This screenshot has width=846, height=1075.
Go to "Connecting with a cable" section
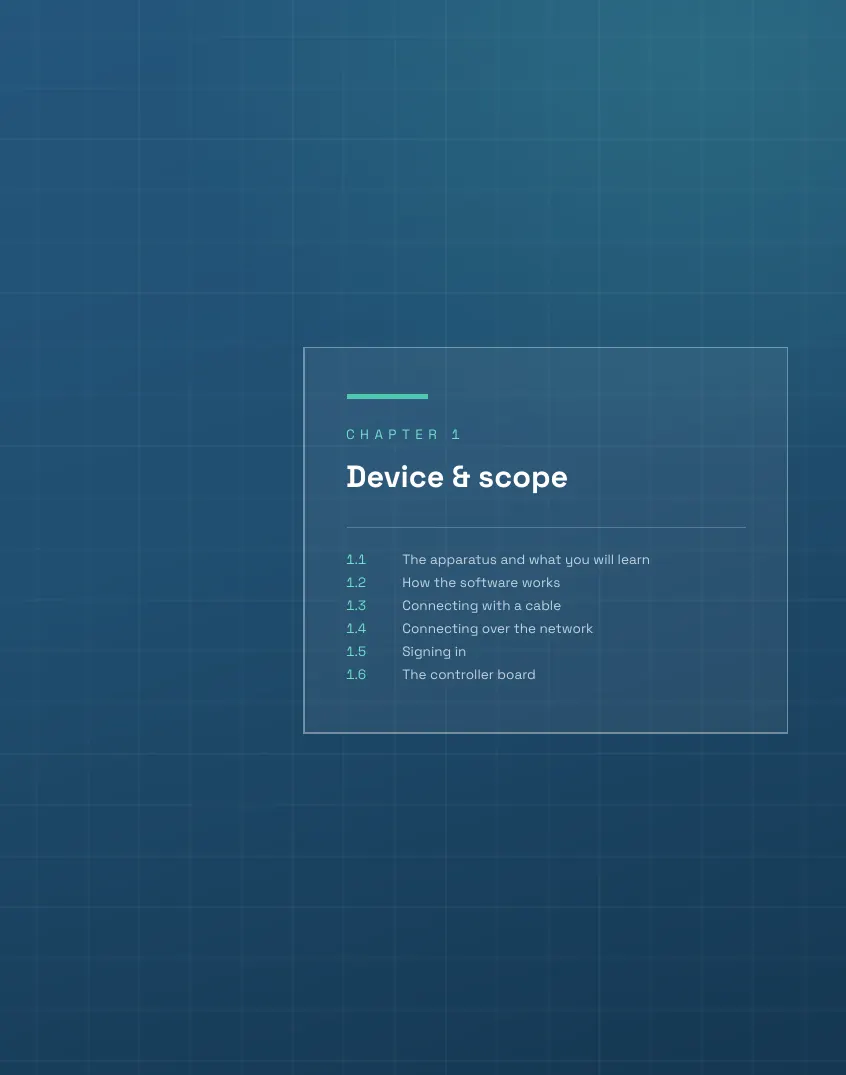(x=481, y=605)
